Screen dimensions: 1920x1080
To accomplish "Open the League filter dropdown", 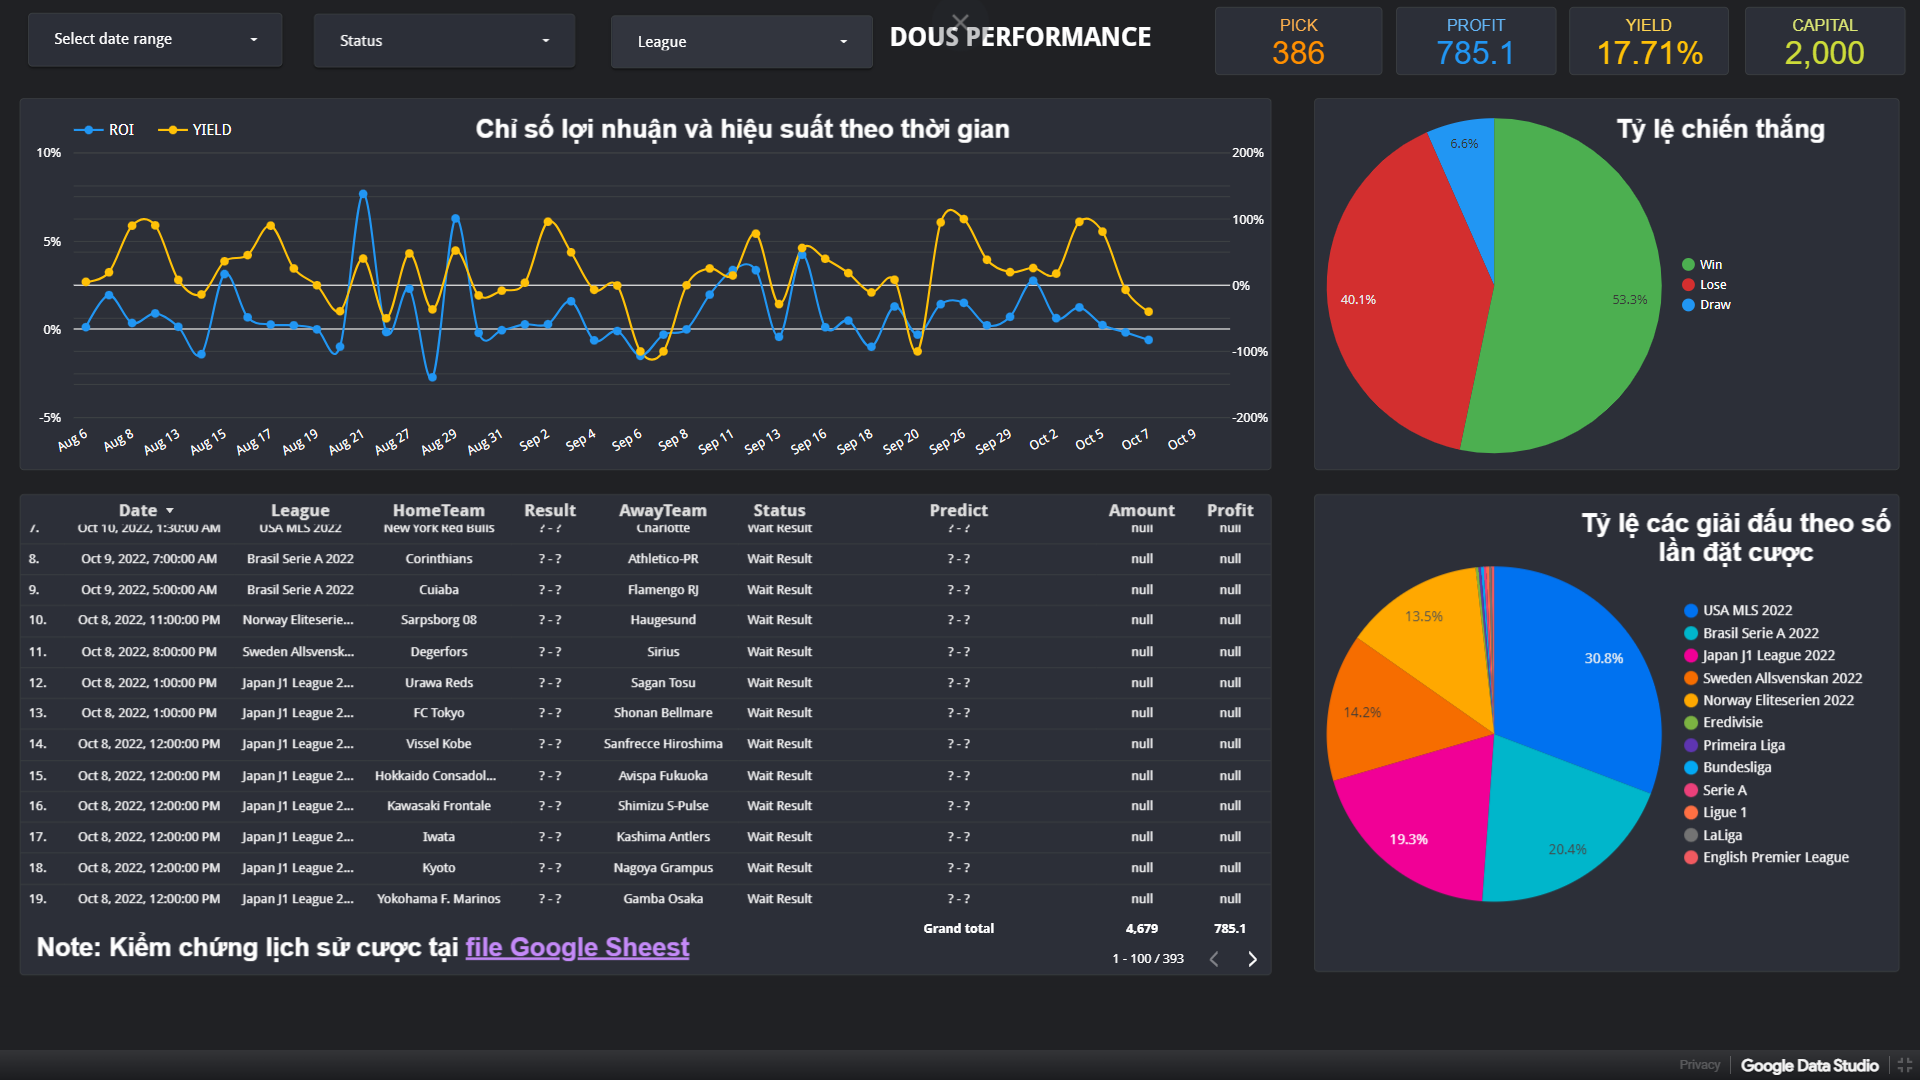I will click(741, 42).
